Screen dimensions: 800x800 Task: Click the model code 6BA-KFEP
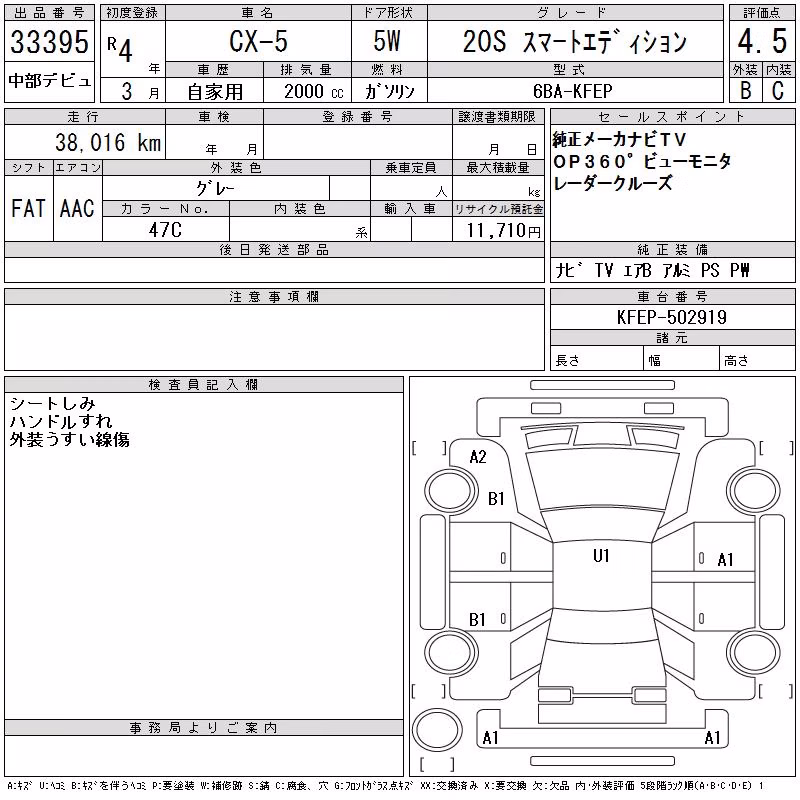(572, 91)
